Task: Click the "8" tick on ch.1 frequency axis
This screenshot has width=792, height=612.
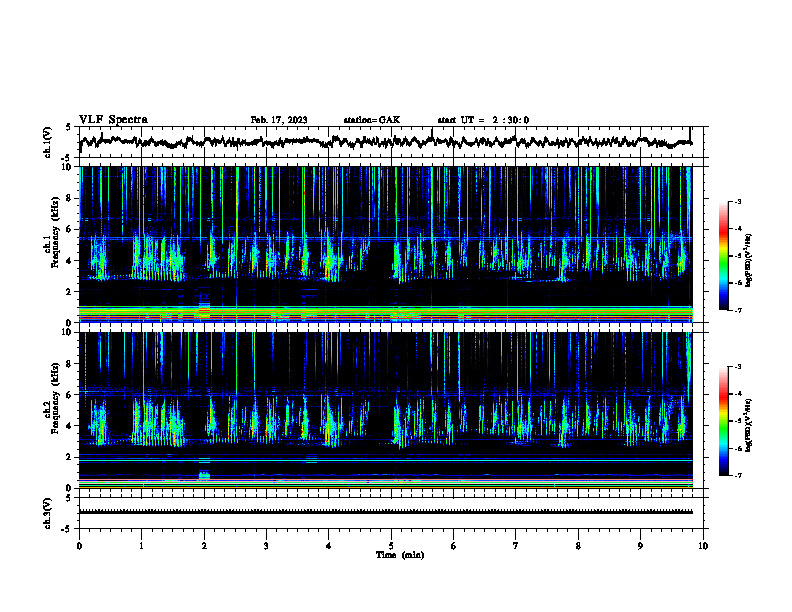Action: (x=70, y=198)
